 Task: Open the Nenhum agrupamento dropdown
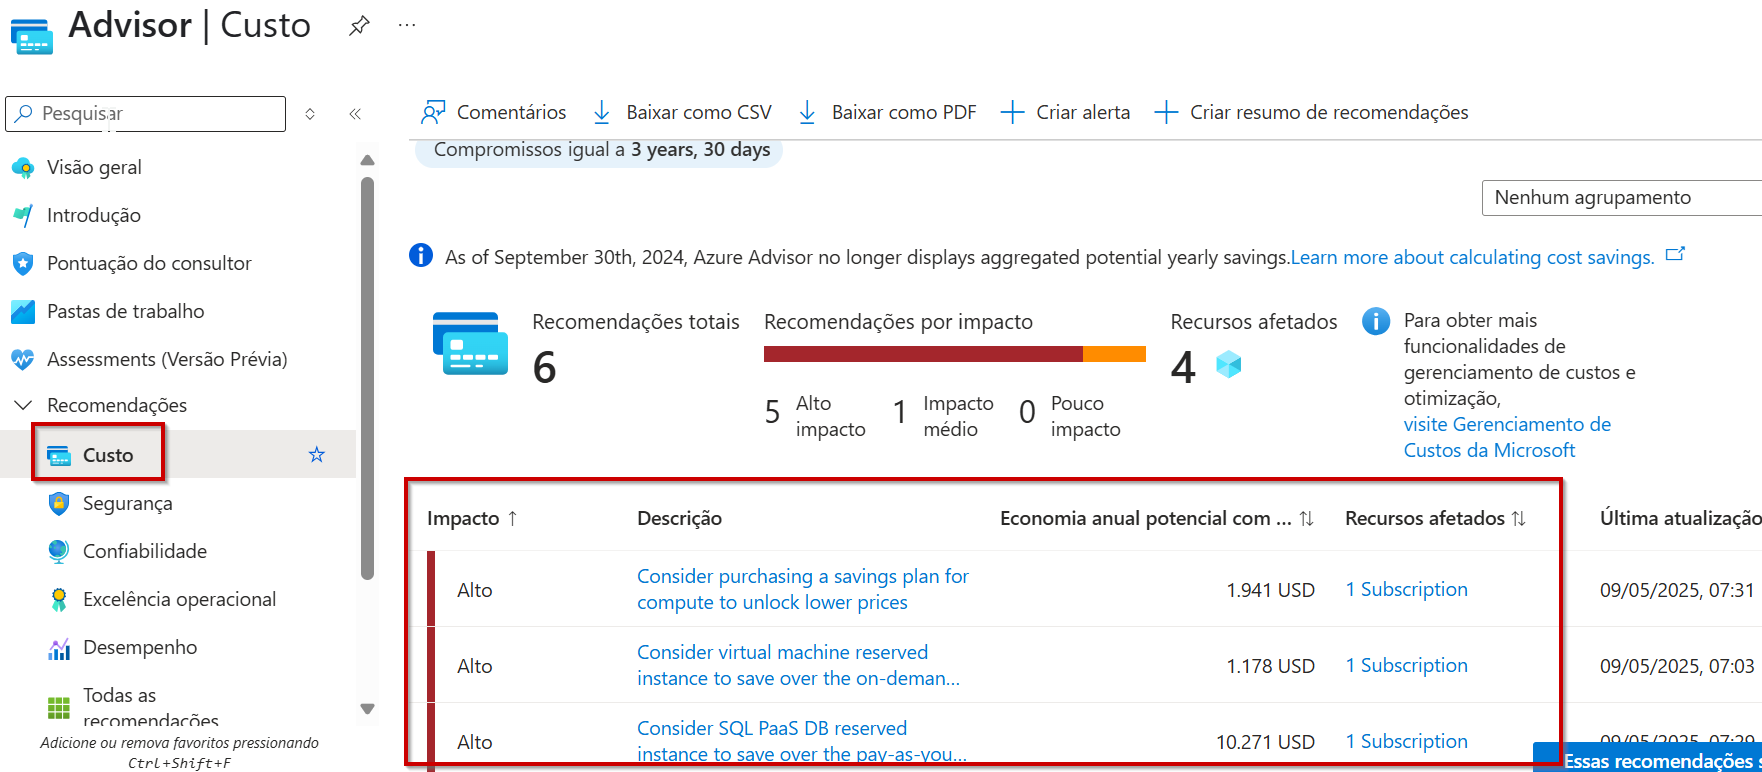(1621, 198)
